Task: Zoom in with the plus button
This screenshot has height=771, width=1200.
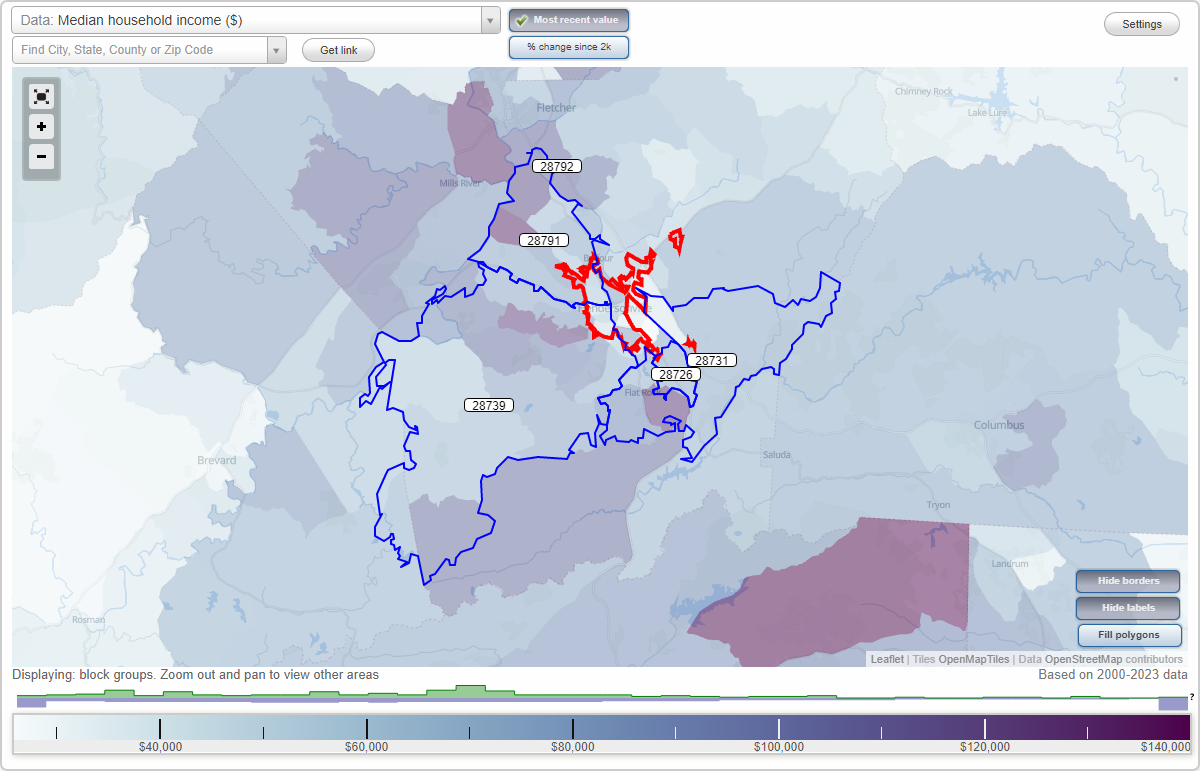Action: tap(41, 127)
